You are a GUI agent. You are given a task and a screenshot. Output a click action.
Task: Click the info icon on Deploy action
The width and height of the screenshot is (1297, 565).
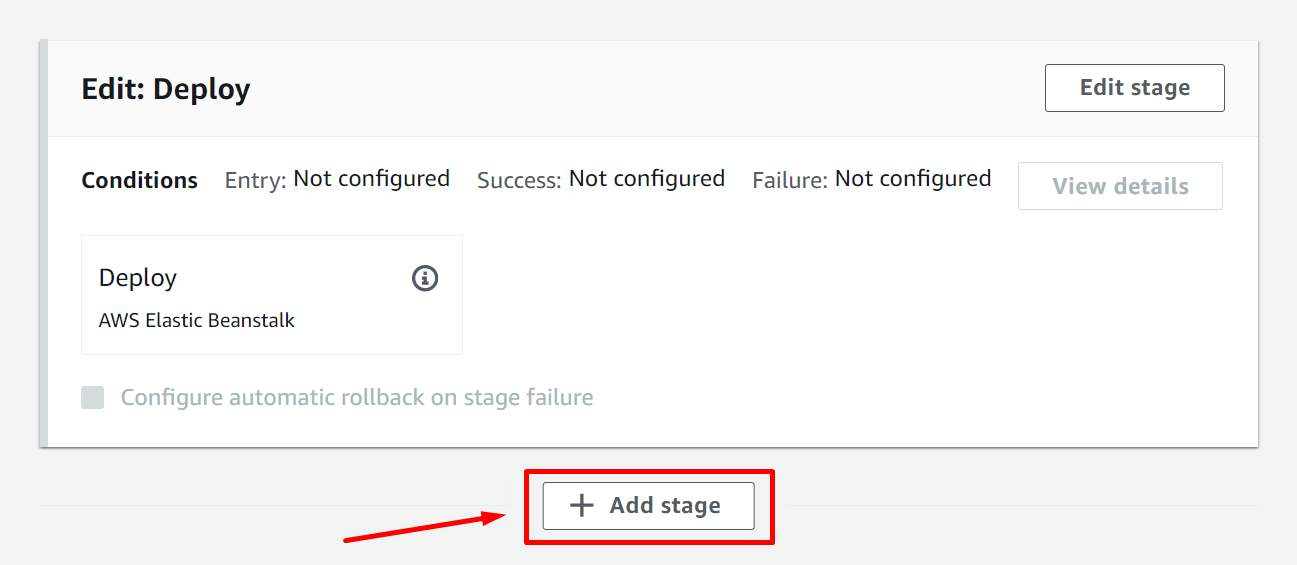(x=425, y=278)
